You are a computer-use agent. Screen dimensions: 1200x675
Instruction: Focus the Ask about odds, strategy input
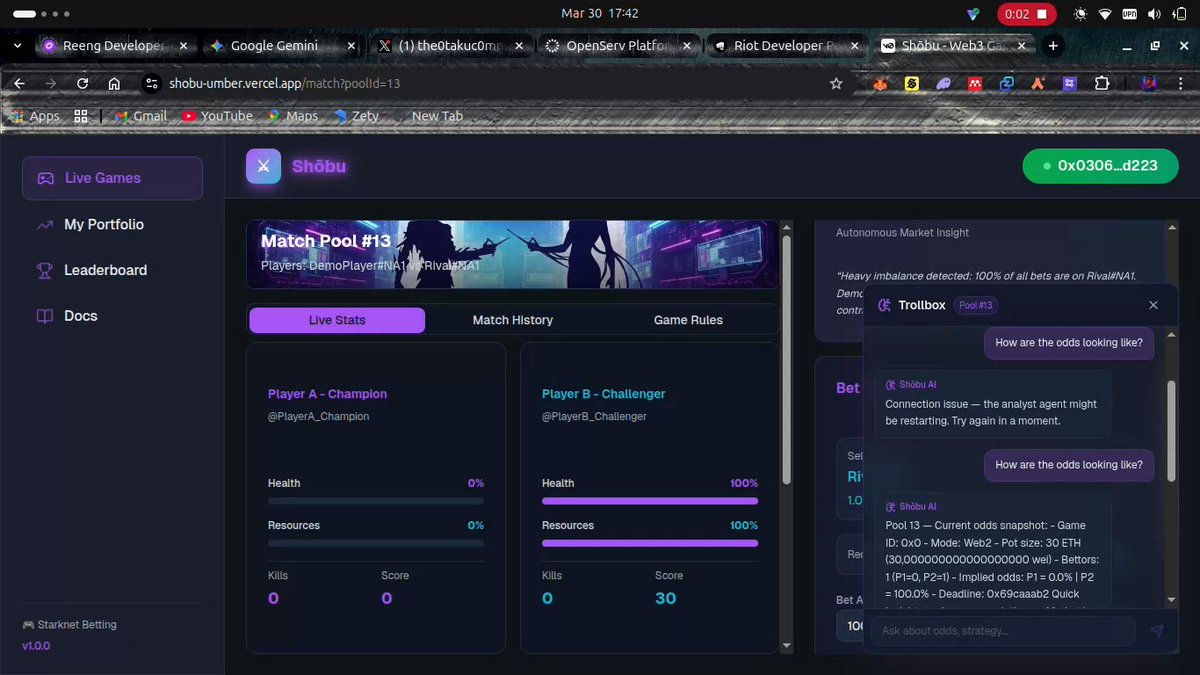point(1003,631)
